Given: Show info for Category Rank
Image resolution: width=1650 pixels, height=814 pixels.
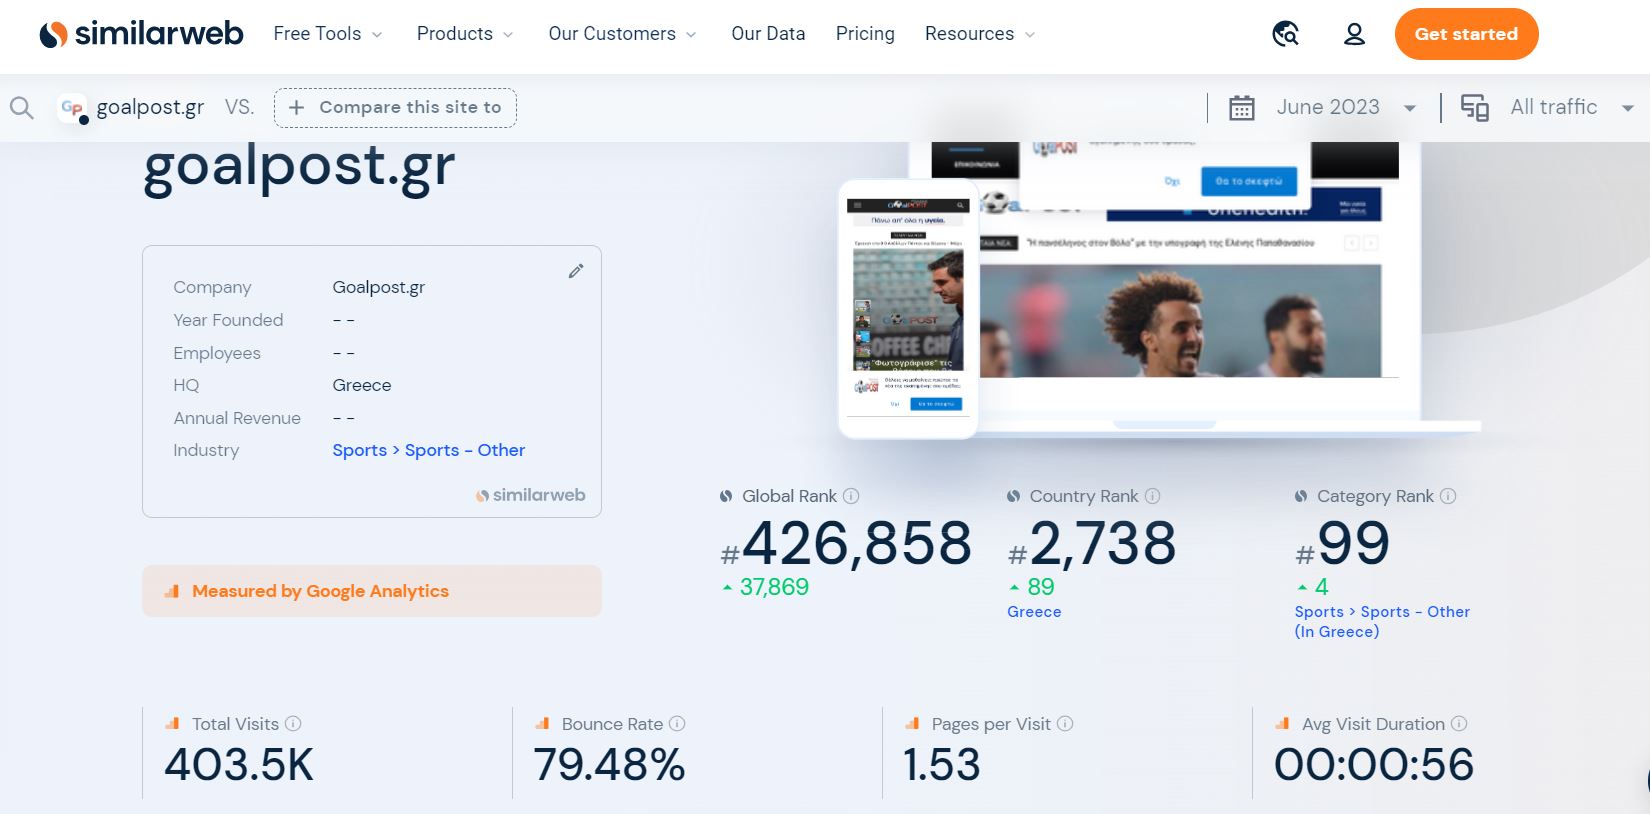Looking at the screenshot, I should (x=1448, y=496).
